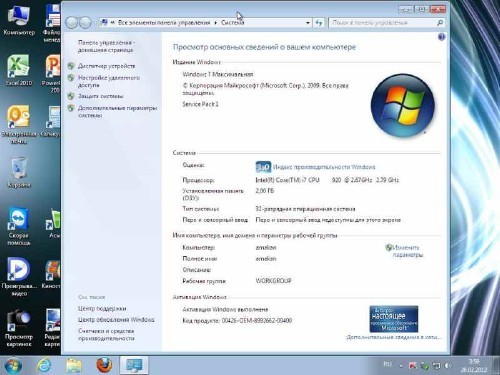
Task: Click the genuine Microsoft software badge
Action: (394, 319)
